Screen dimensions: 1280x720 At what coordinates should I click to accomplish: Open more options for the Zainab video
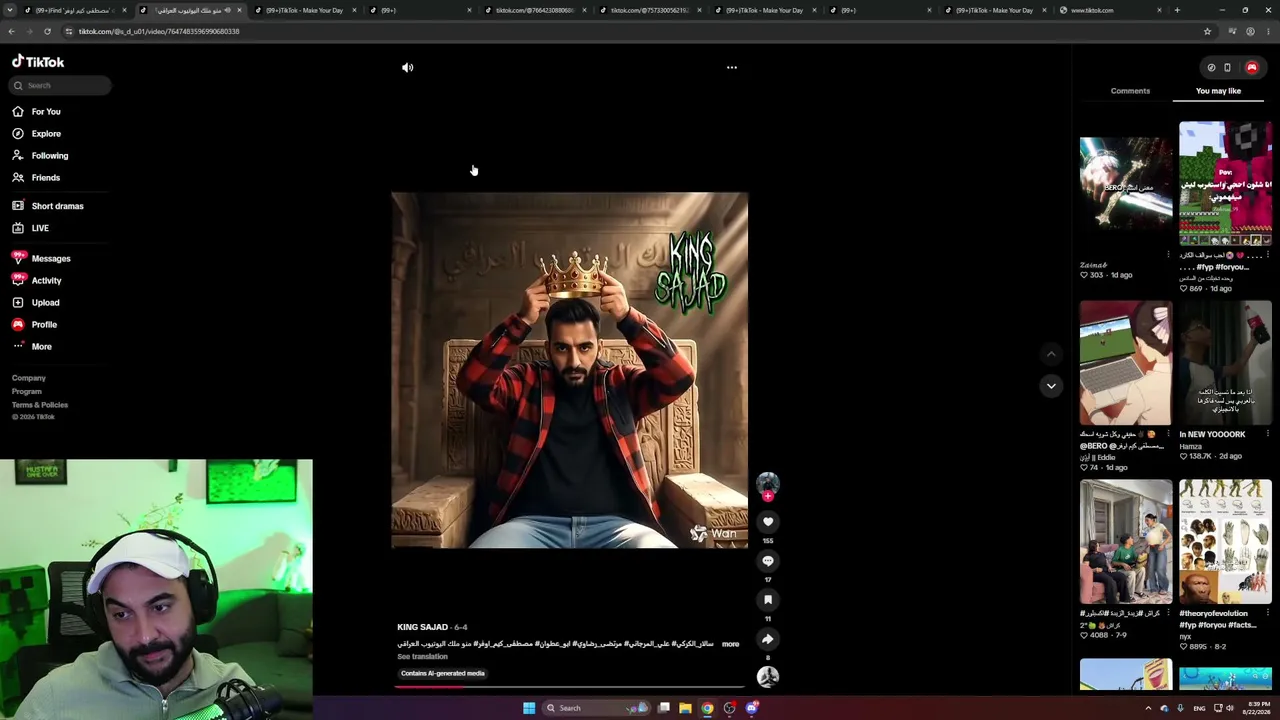1168,255
